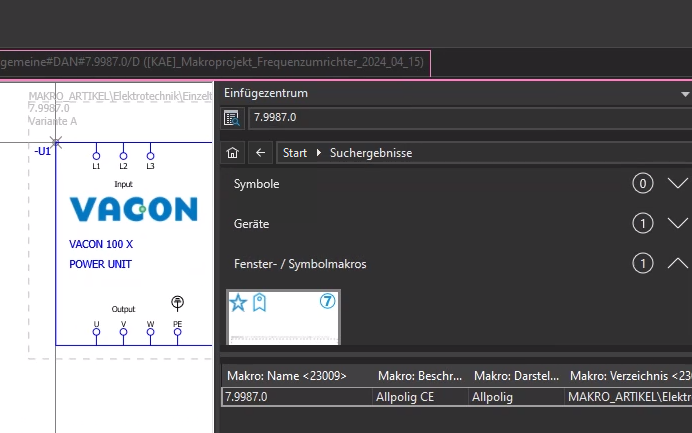Click the circled 7 variant icon on thumbnail
The height and width of the screenshot is (433, 692).
click(327, 301)
